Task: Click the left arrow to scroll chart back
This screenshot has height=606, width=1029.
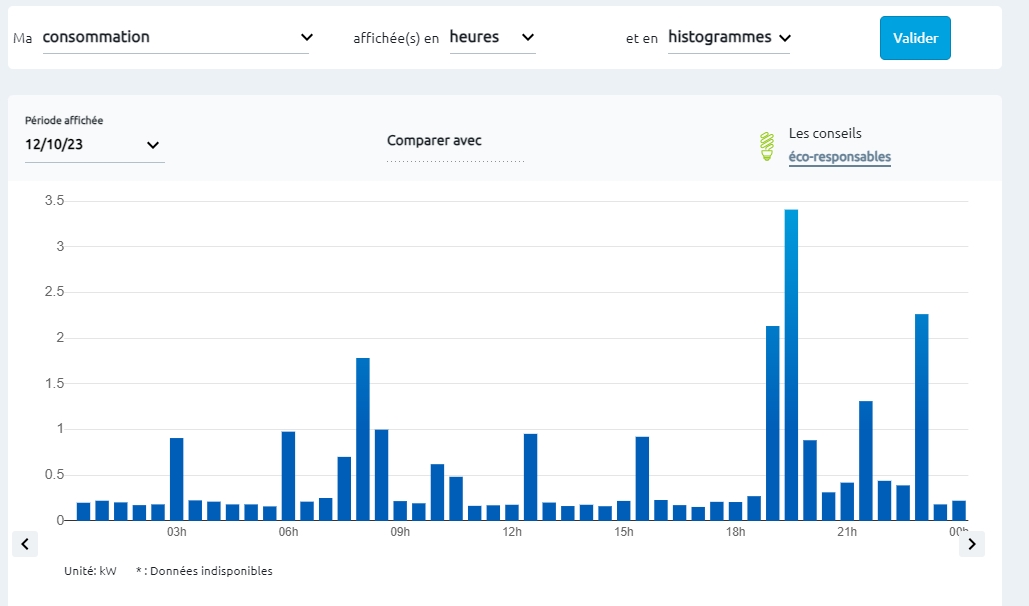Action: pos(25,544)
